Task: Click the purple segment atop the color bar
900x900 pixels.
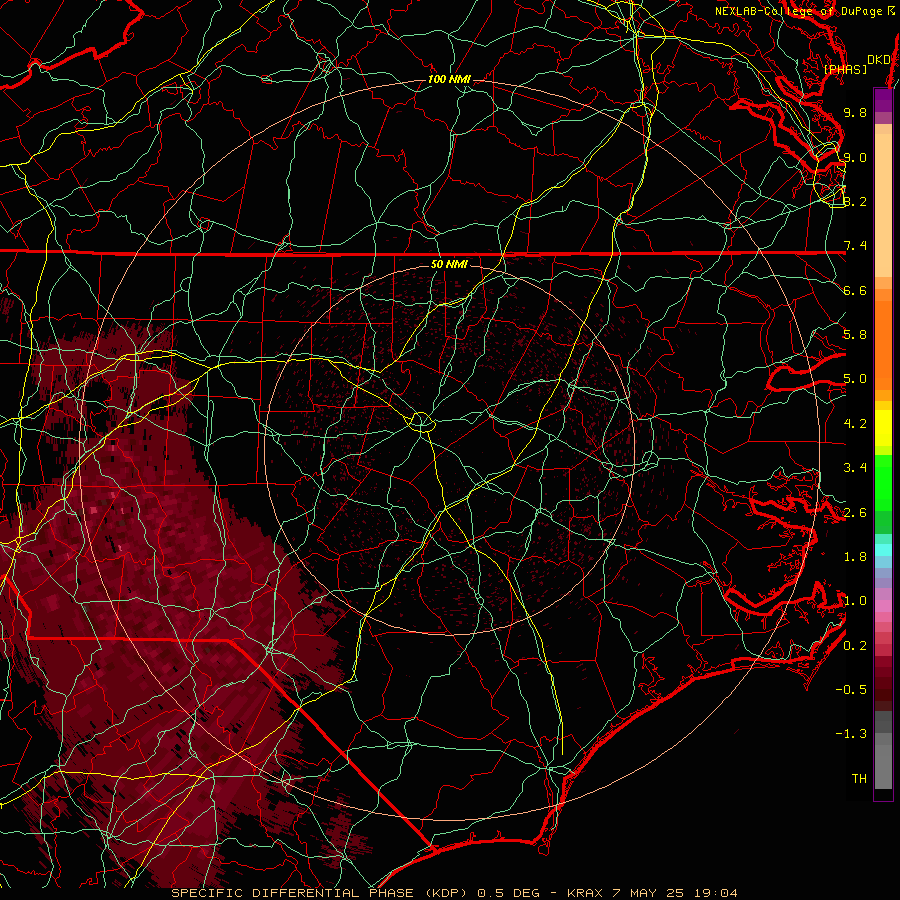Action: pyautogui.click(x=883, y=100)
